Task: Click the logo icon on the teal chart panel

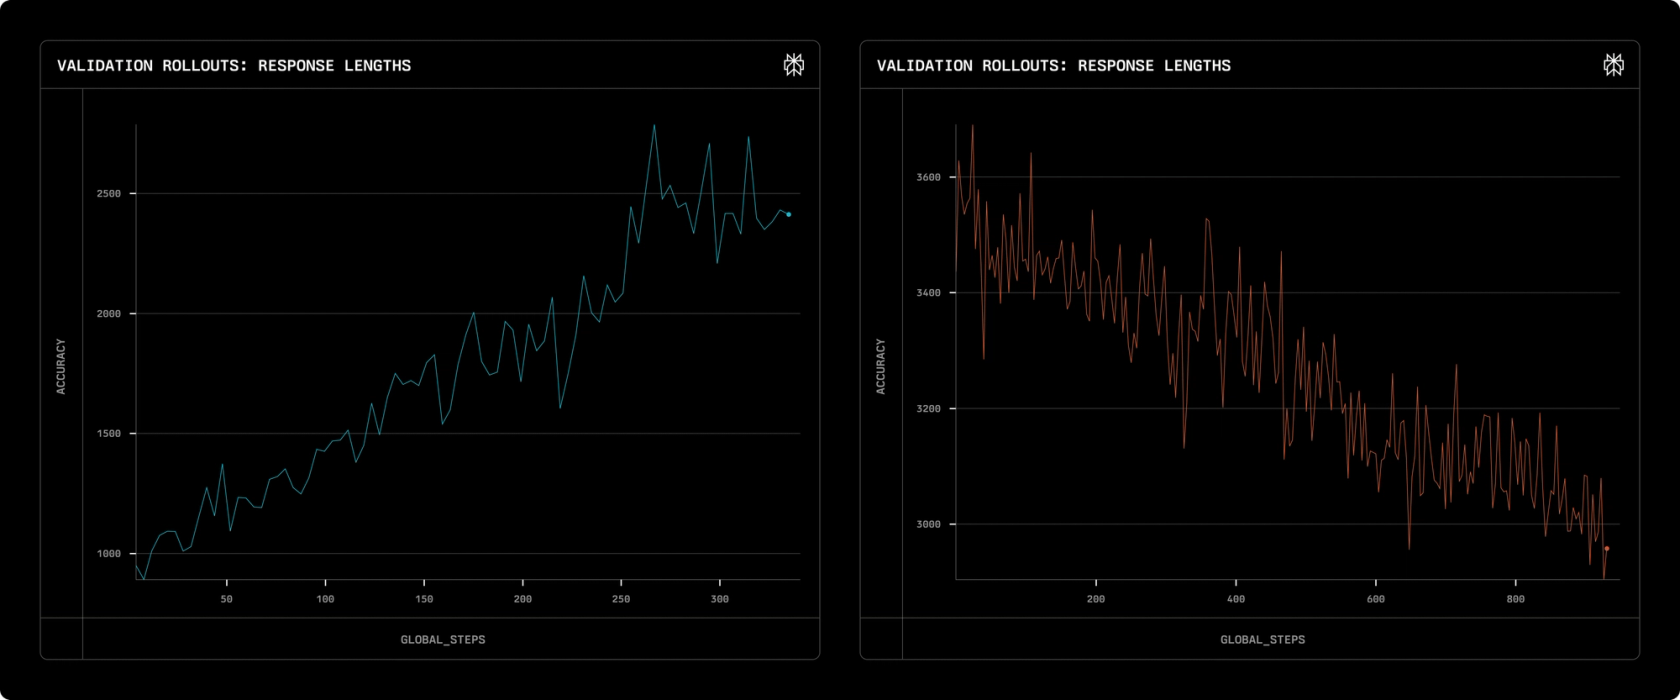Action: [x=793, y=65]
